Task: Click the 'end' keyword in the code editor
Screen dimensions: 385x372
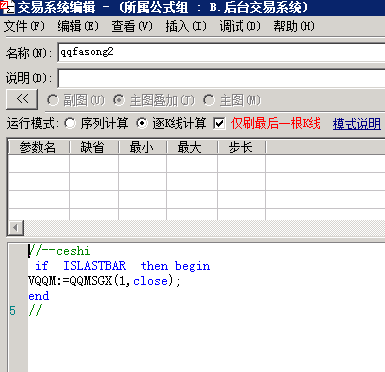Action: tap(39, 296)
